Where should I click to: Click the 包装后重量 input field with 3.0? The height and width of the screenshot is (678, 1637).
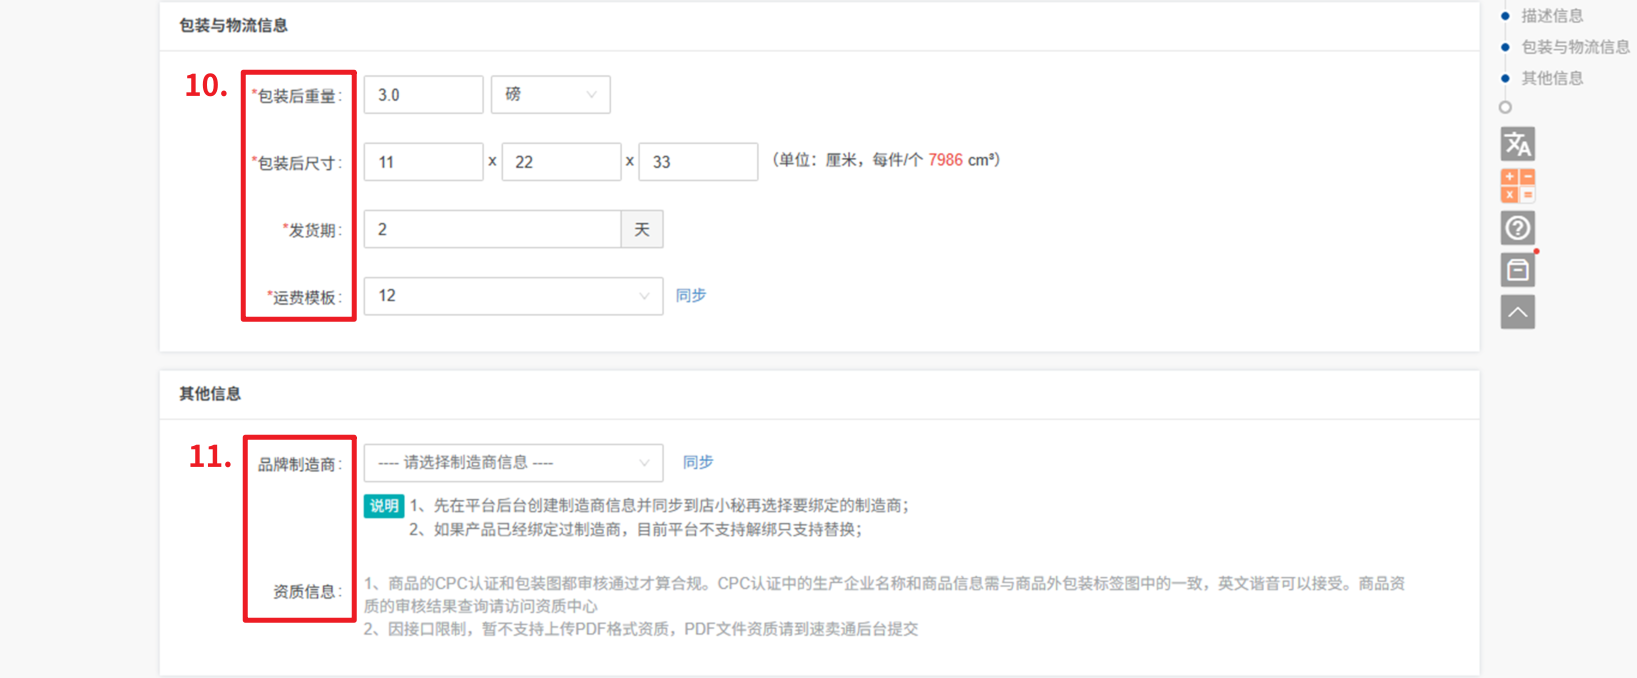coord(423,95)
